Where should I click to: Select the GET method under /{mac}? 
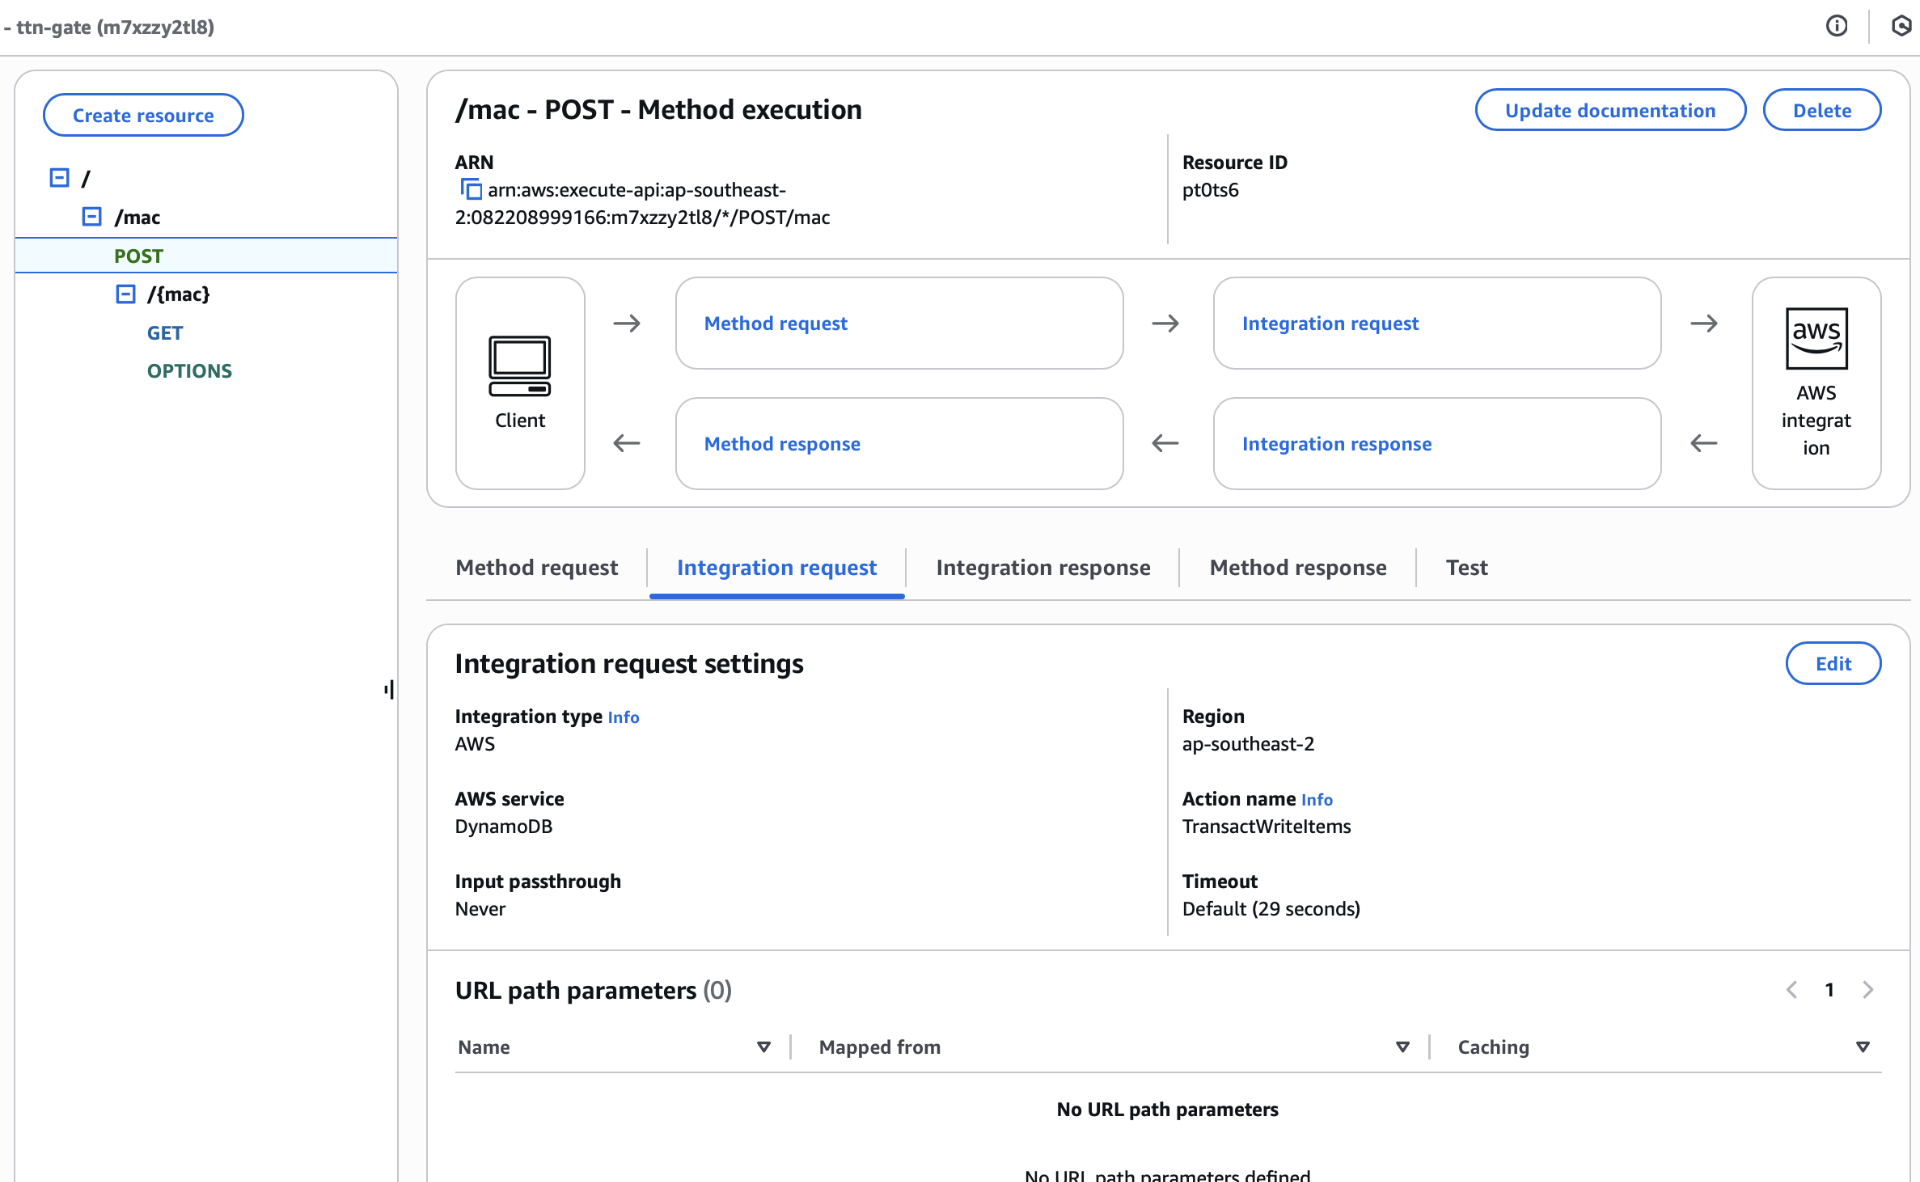click(165, 333)
